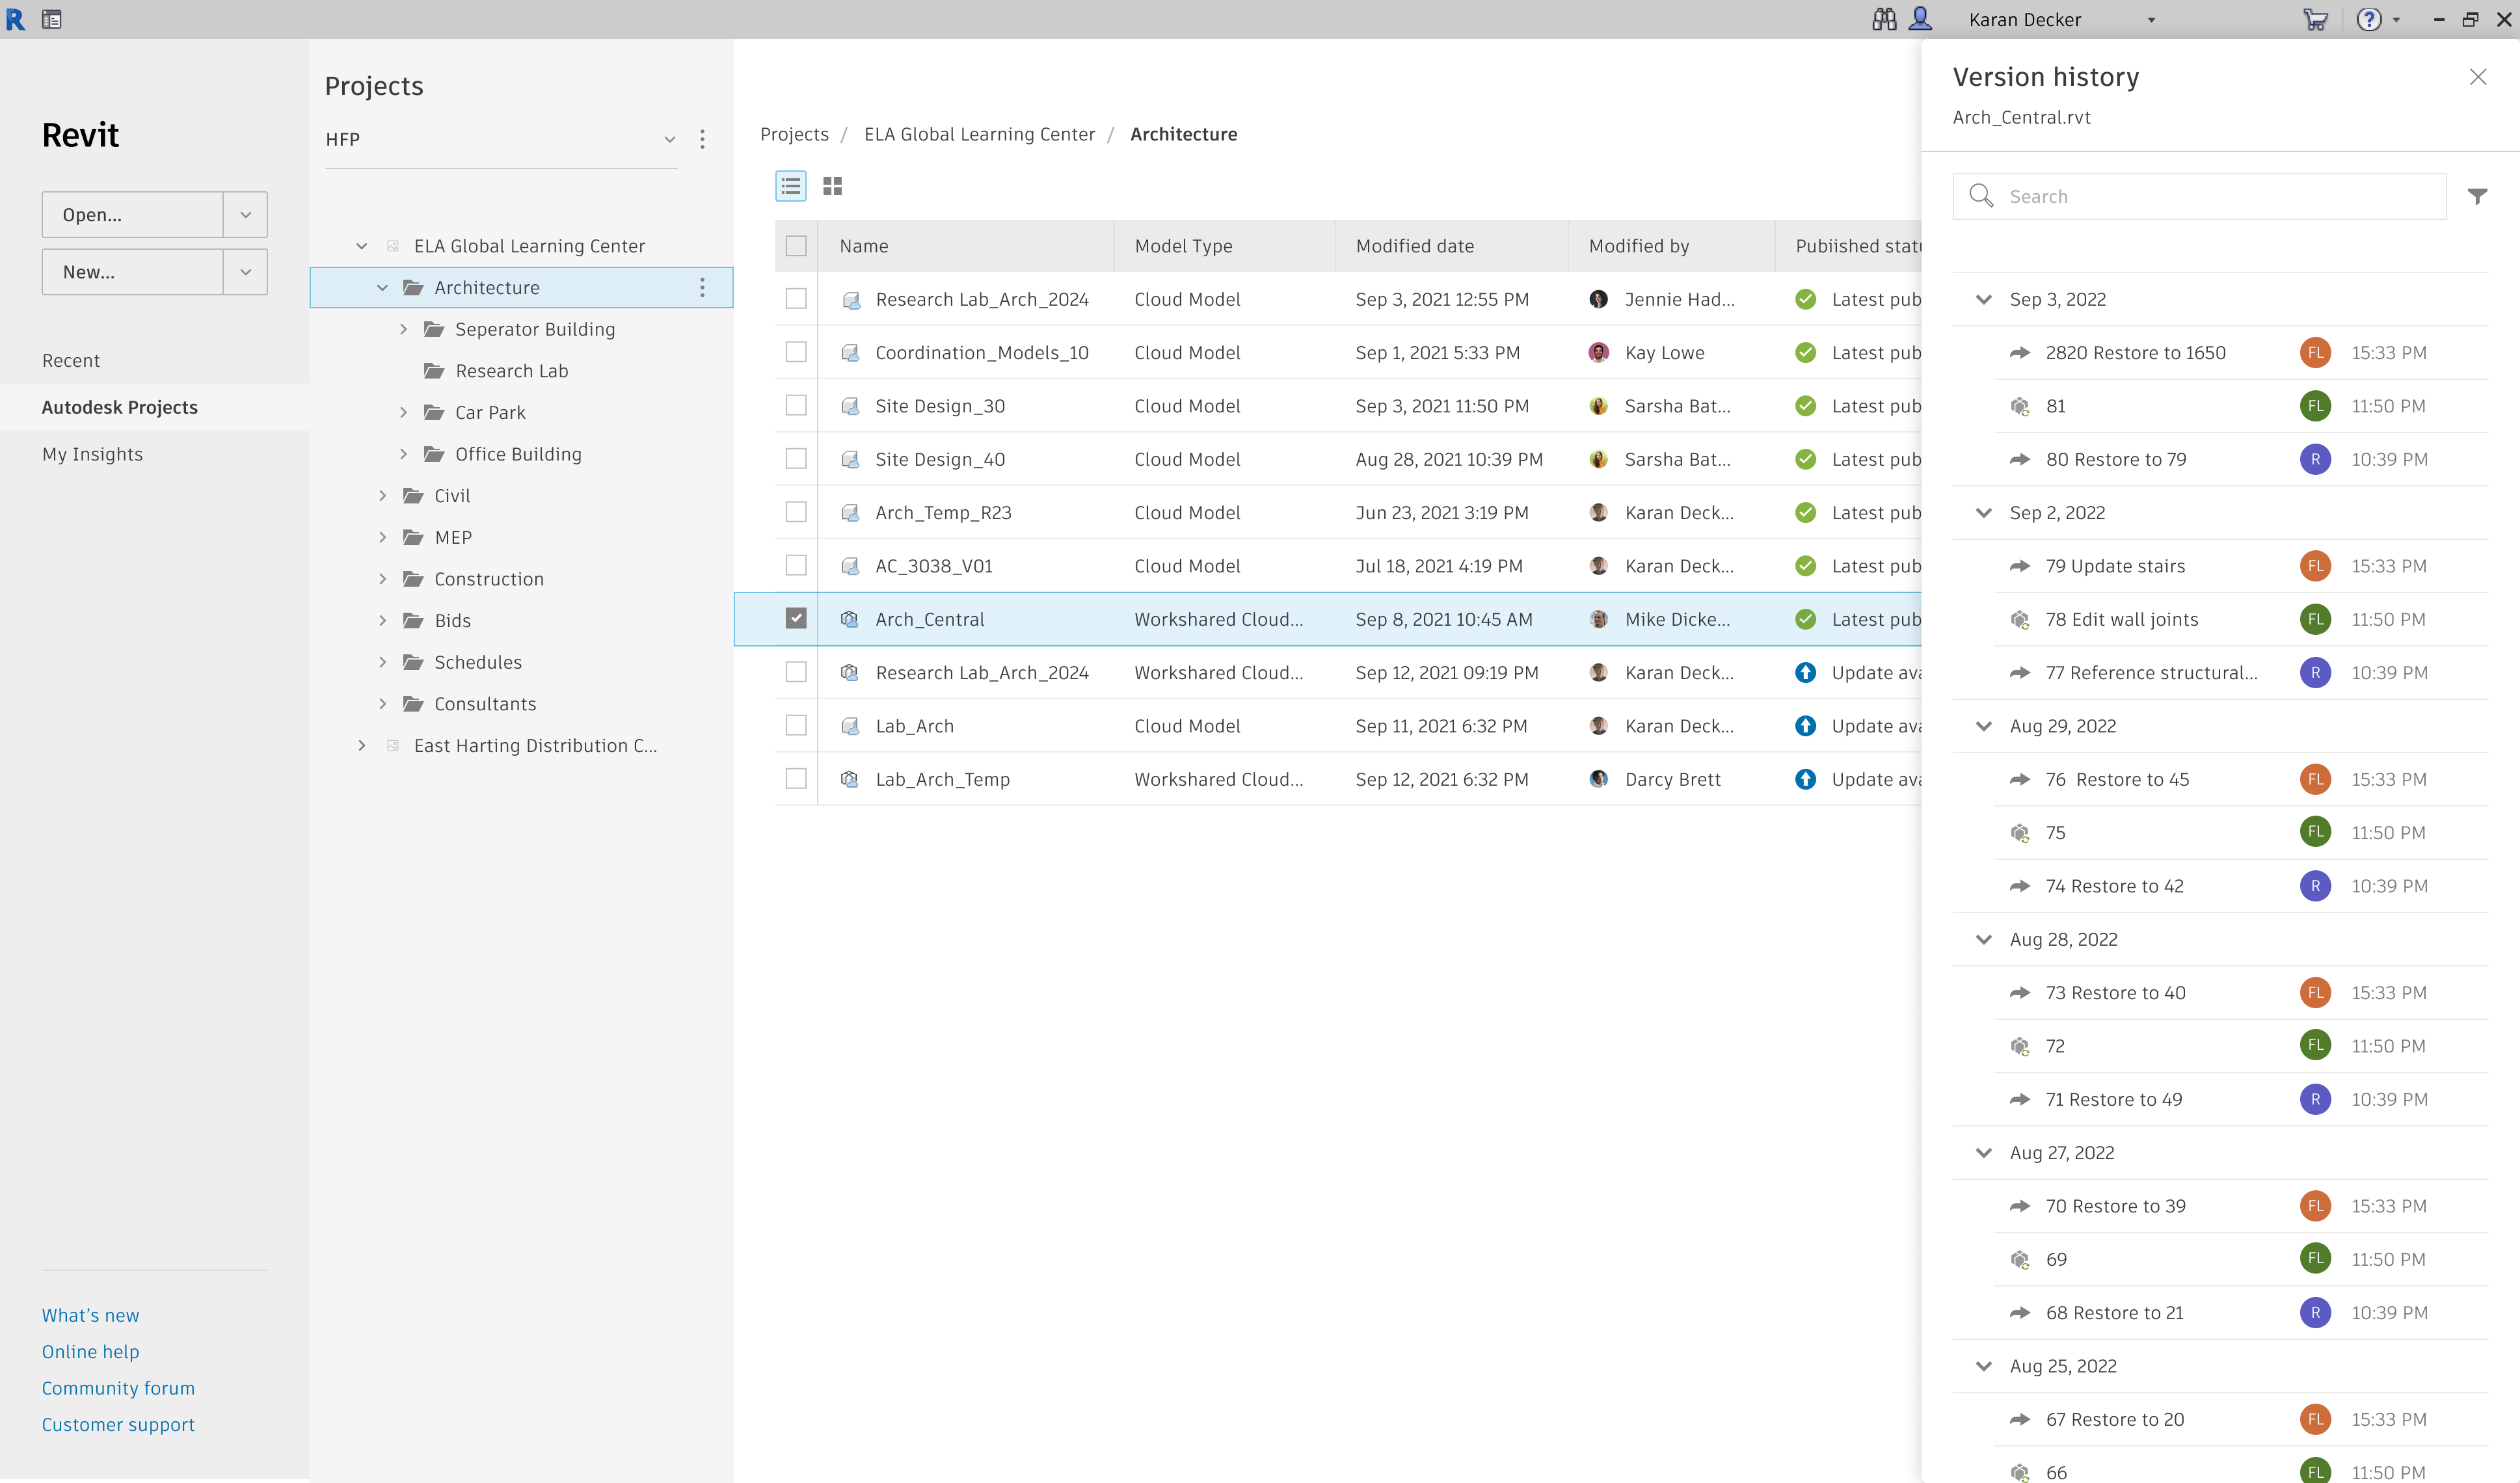Switch to grid view icon
Viewport: 2520px width, 1483px height.
coord(832,186)
